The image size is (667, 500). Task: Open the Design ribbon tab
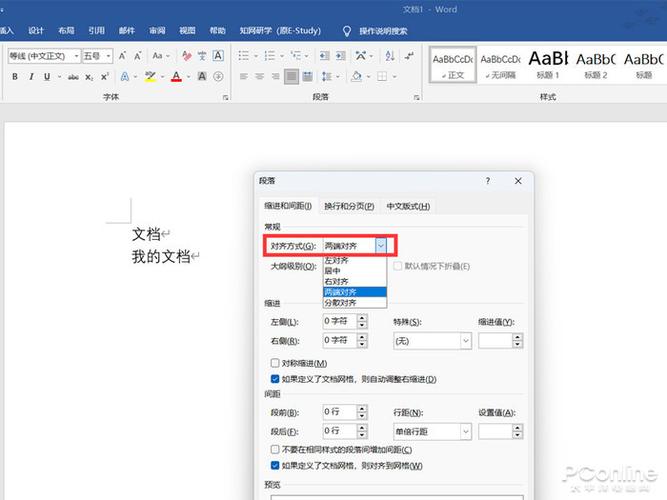[36, 31]
